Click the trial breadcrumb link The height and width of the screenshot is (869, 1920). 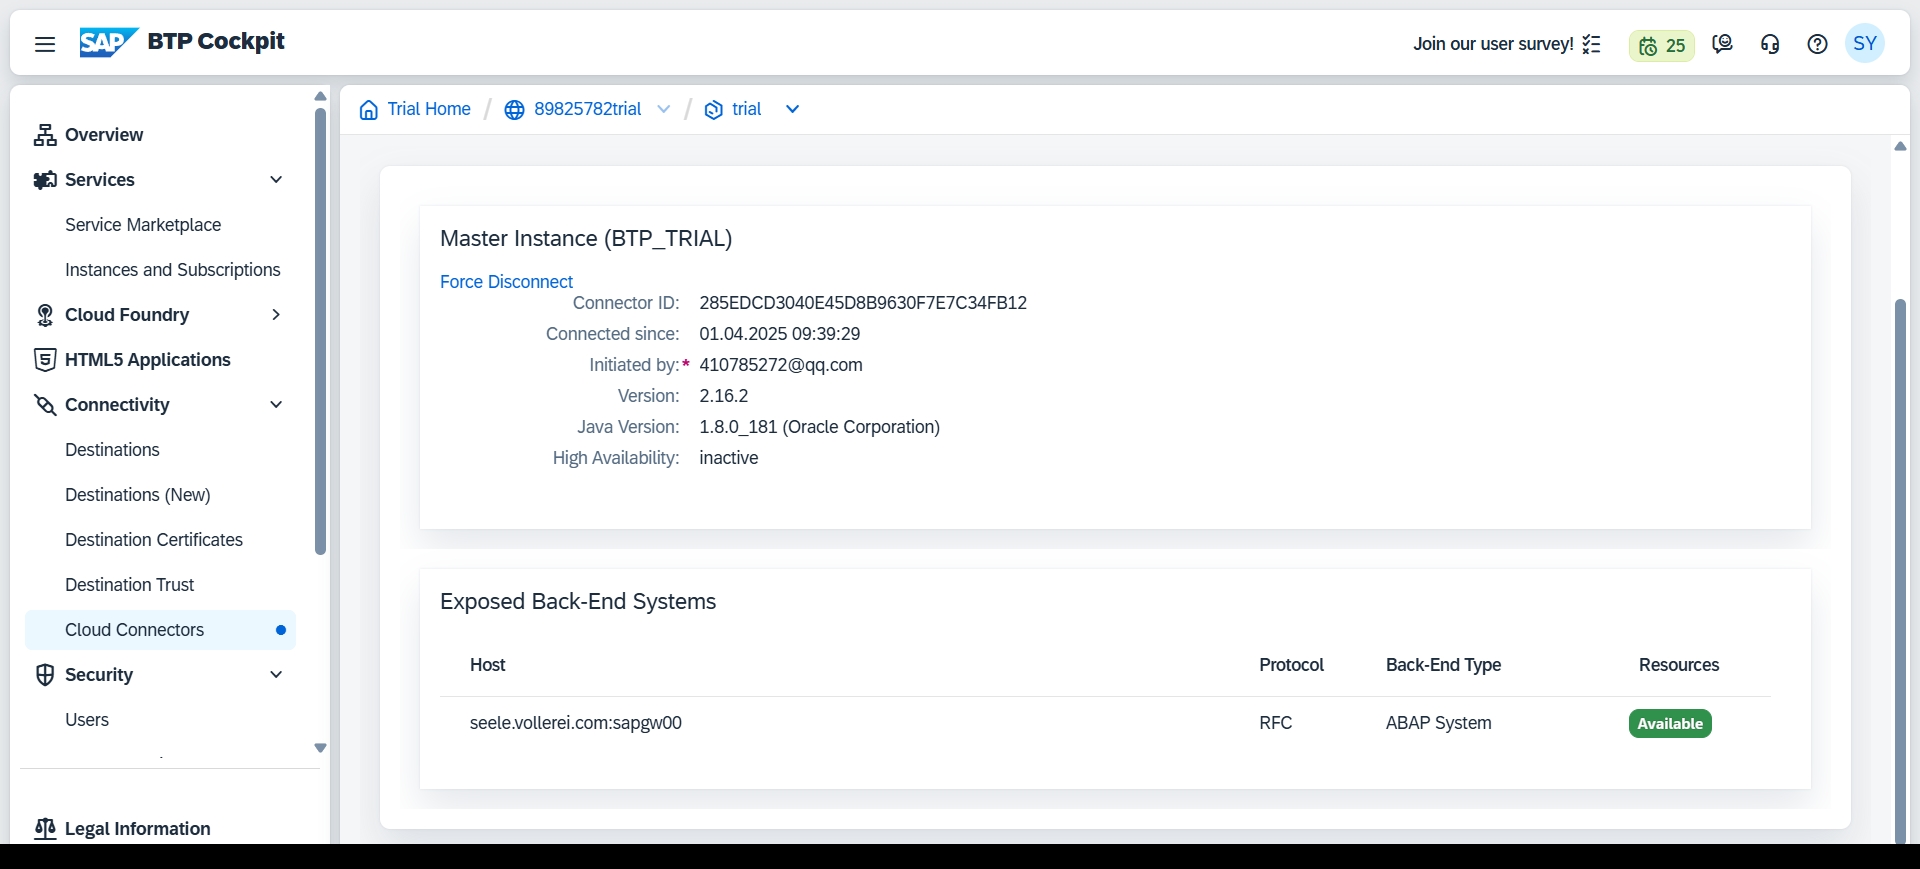tap(747, 109)
